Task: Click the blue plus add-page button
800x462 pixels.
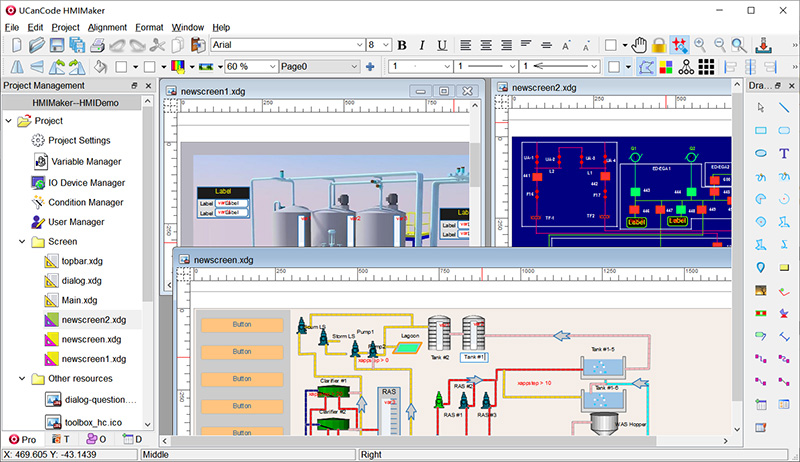Action: click(x=370, y=67)
